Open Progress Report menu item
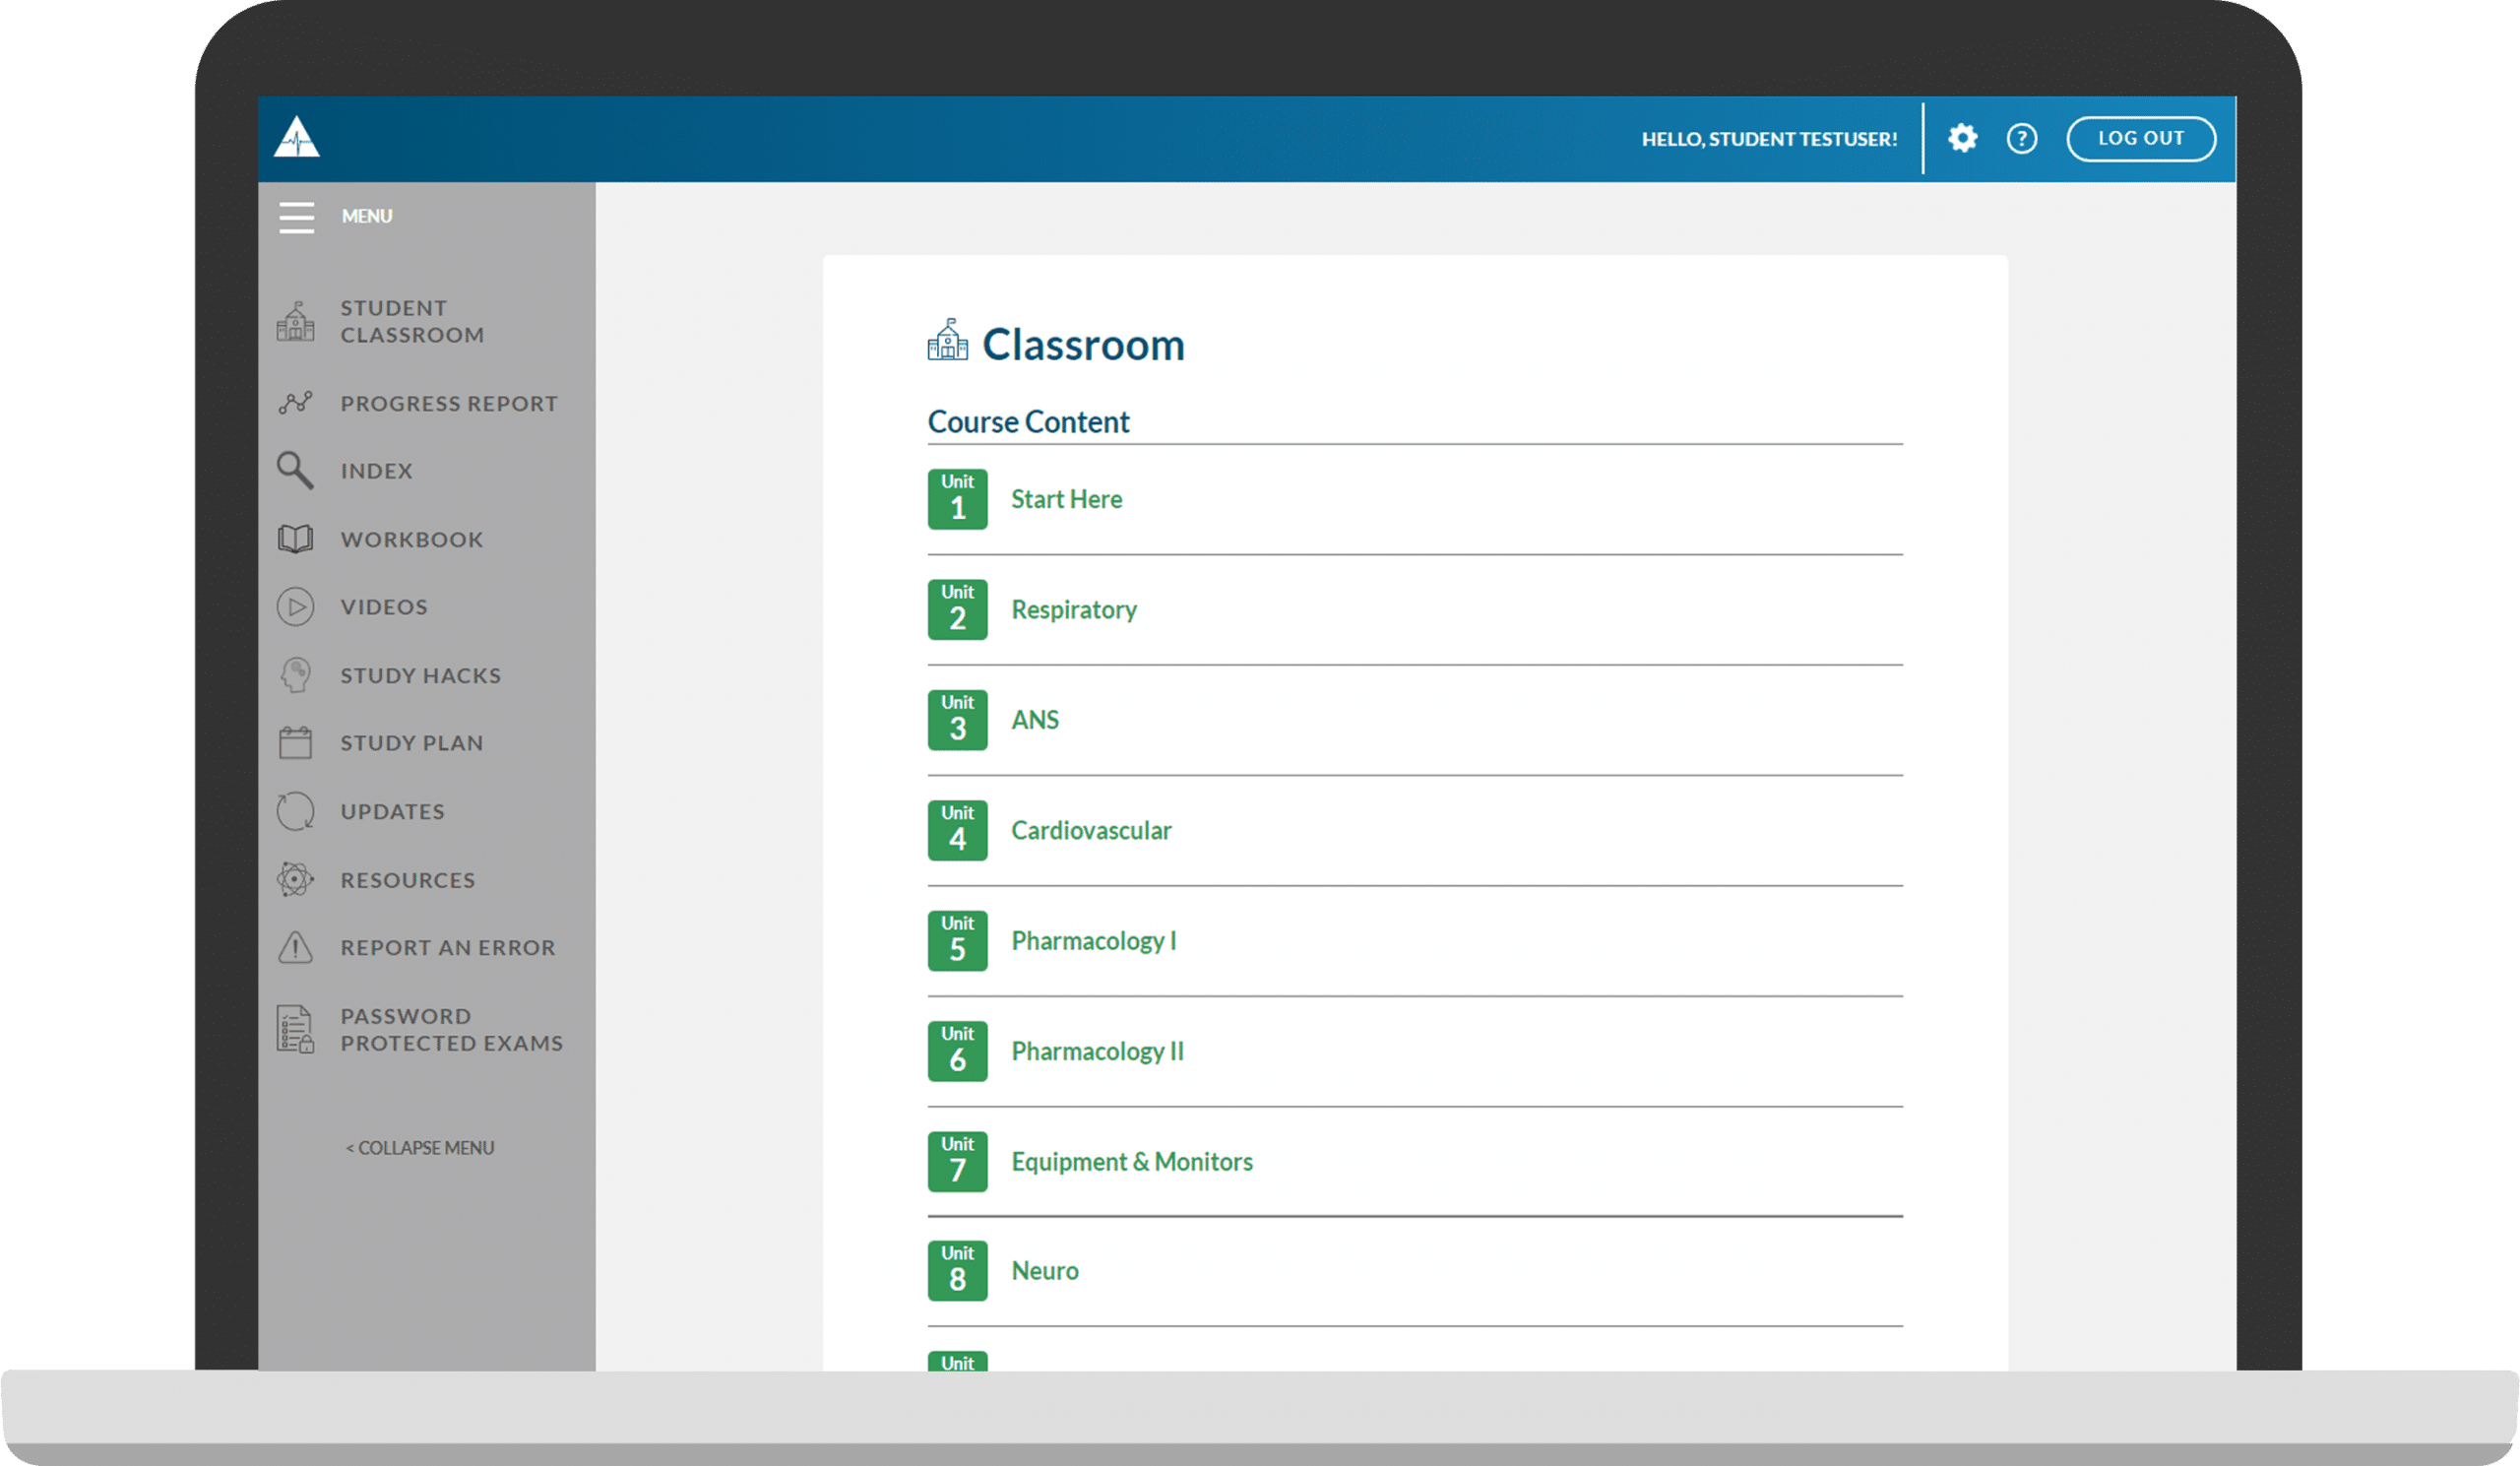 point(449,404)
